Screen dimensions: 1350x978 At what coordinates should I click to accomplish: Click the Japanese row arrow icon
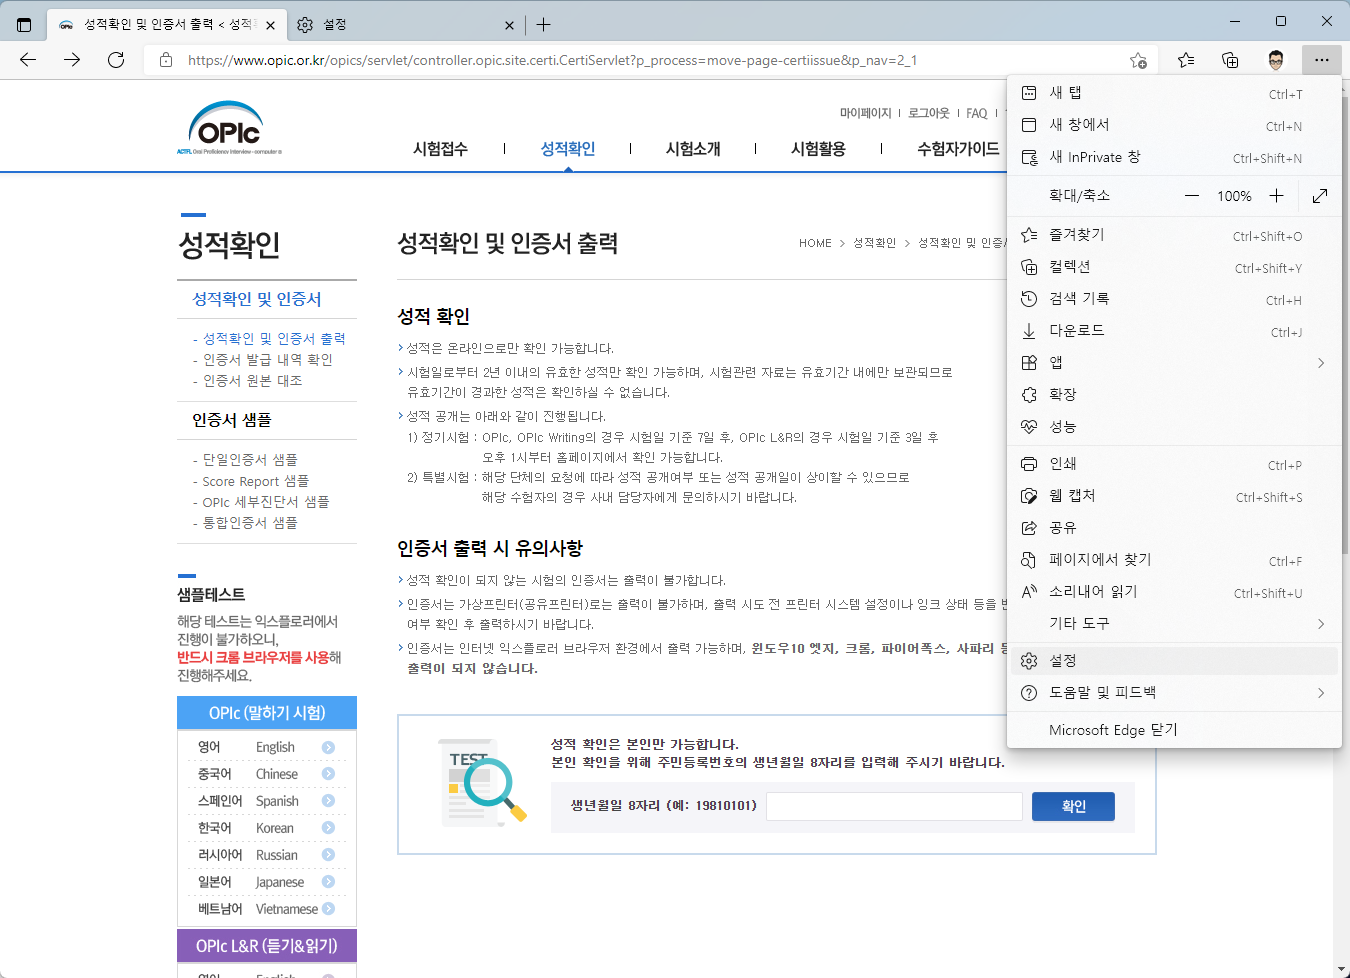tap(328, 882)
